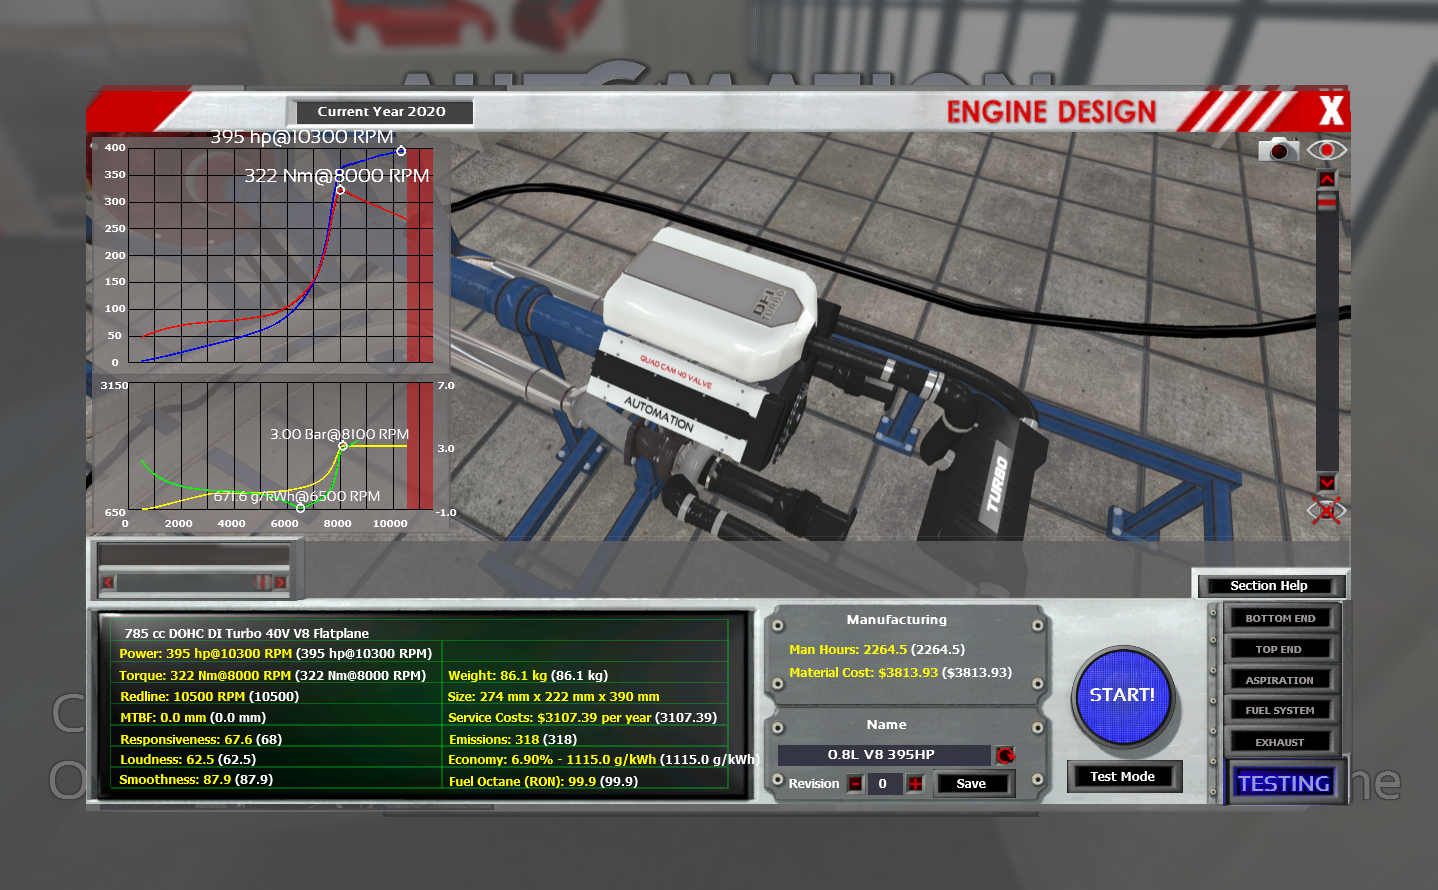Close Engine Design with the X icon
The width and height of the screenshot is (1438, 890).
click(1330, 110)
